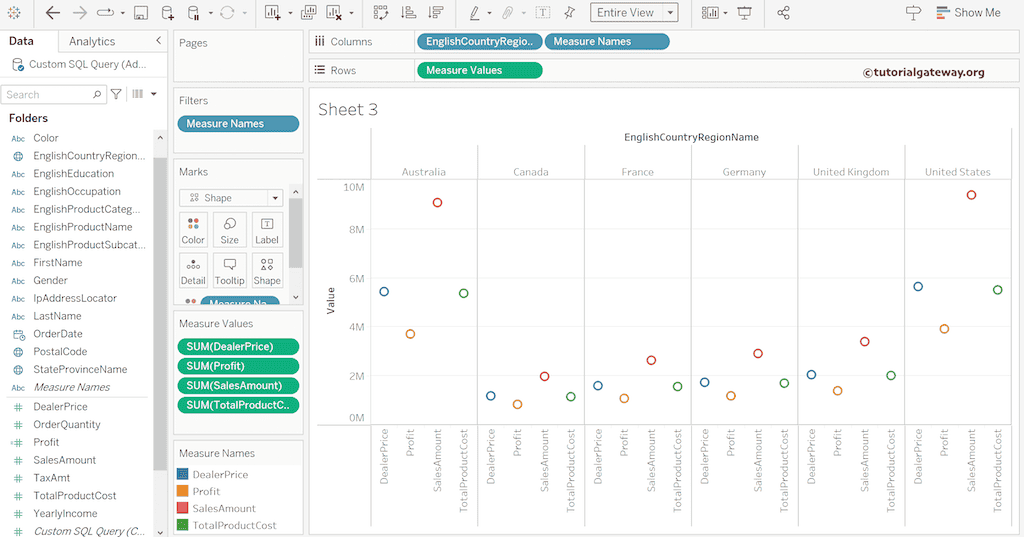Click the Data Guide icon left of Show Me
1024x537 pixels.
(913, 12)
